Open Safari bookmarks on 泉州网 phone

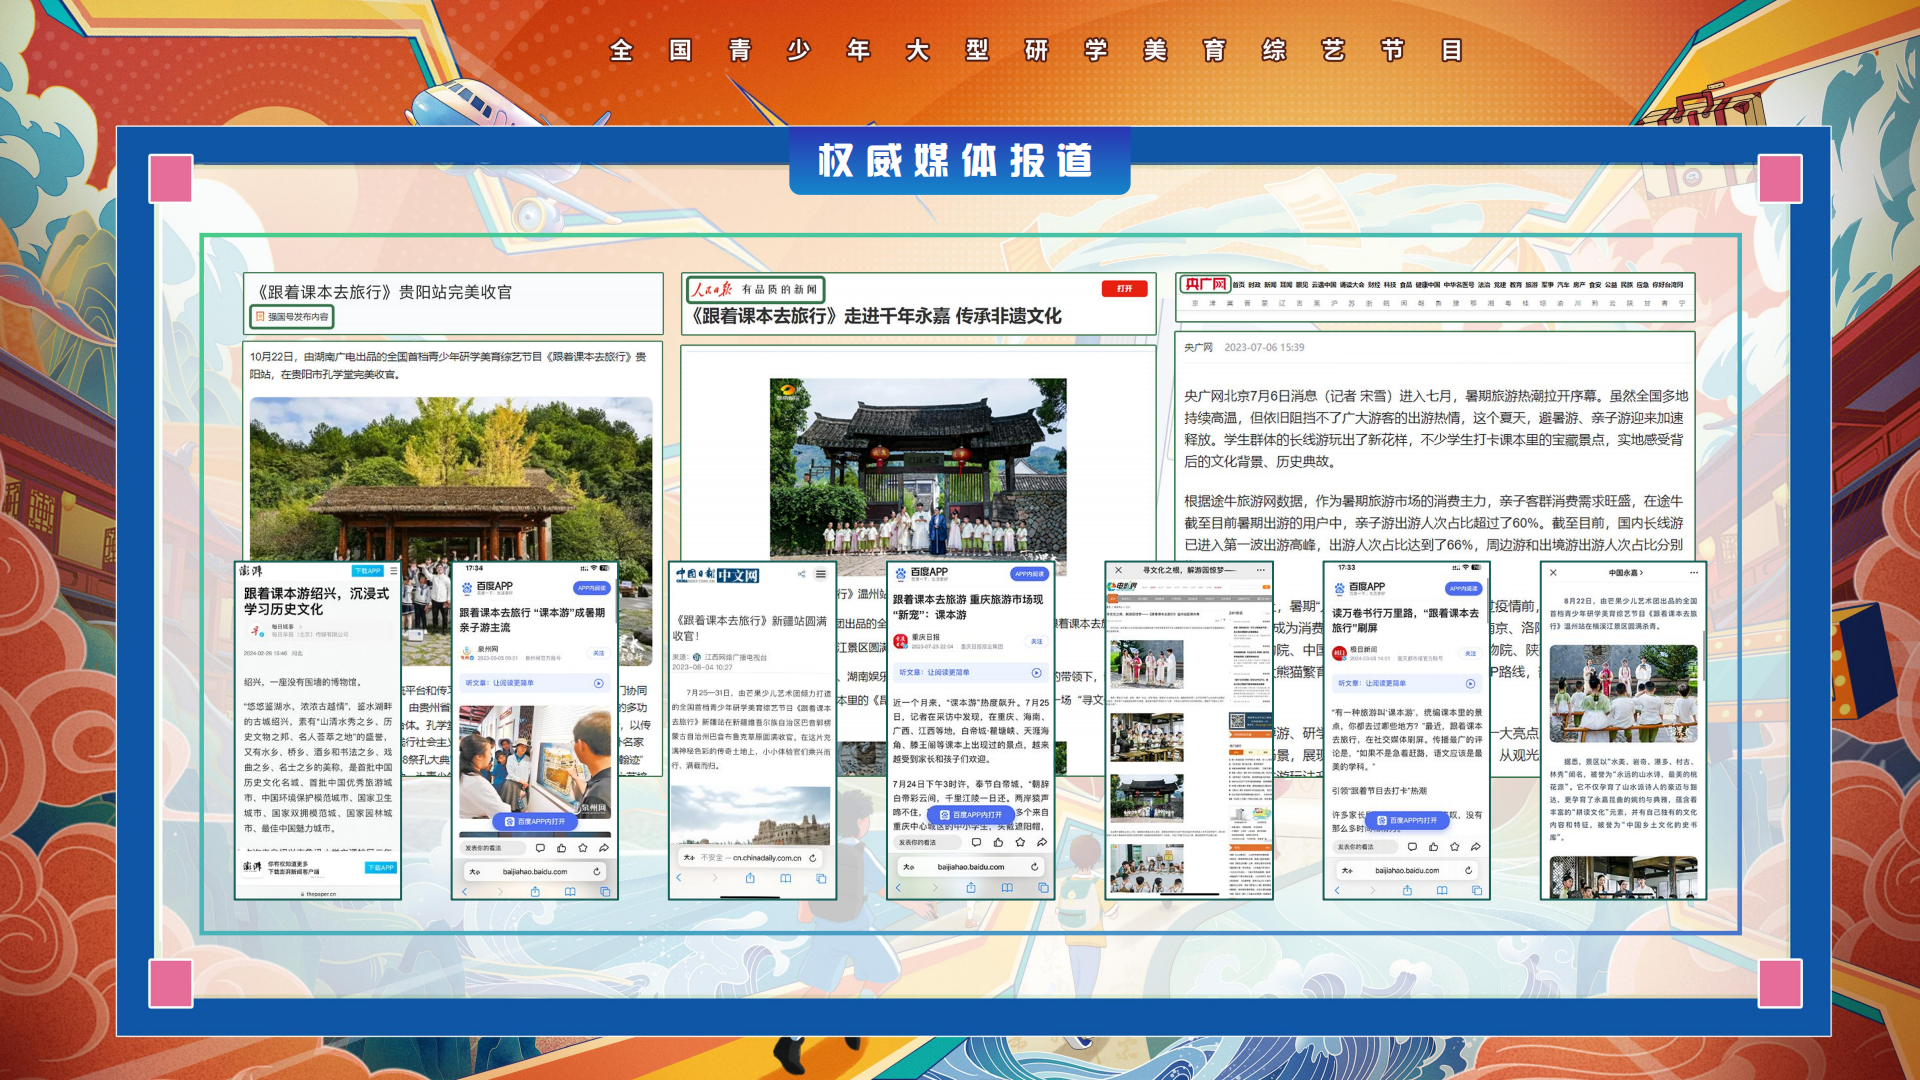570,891
